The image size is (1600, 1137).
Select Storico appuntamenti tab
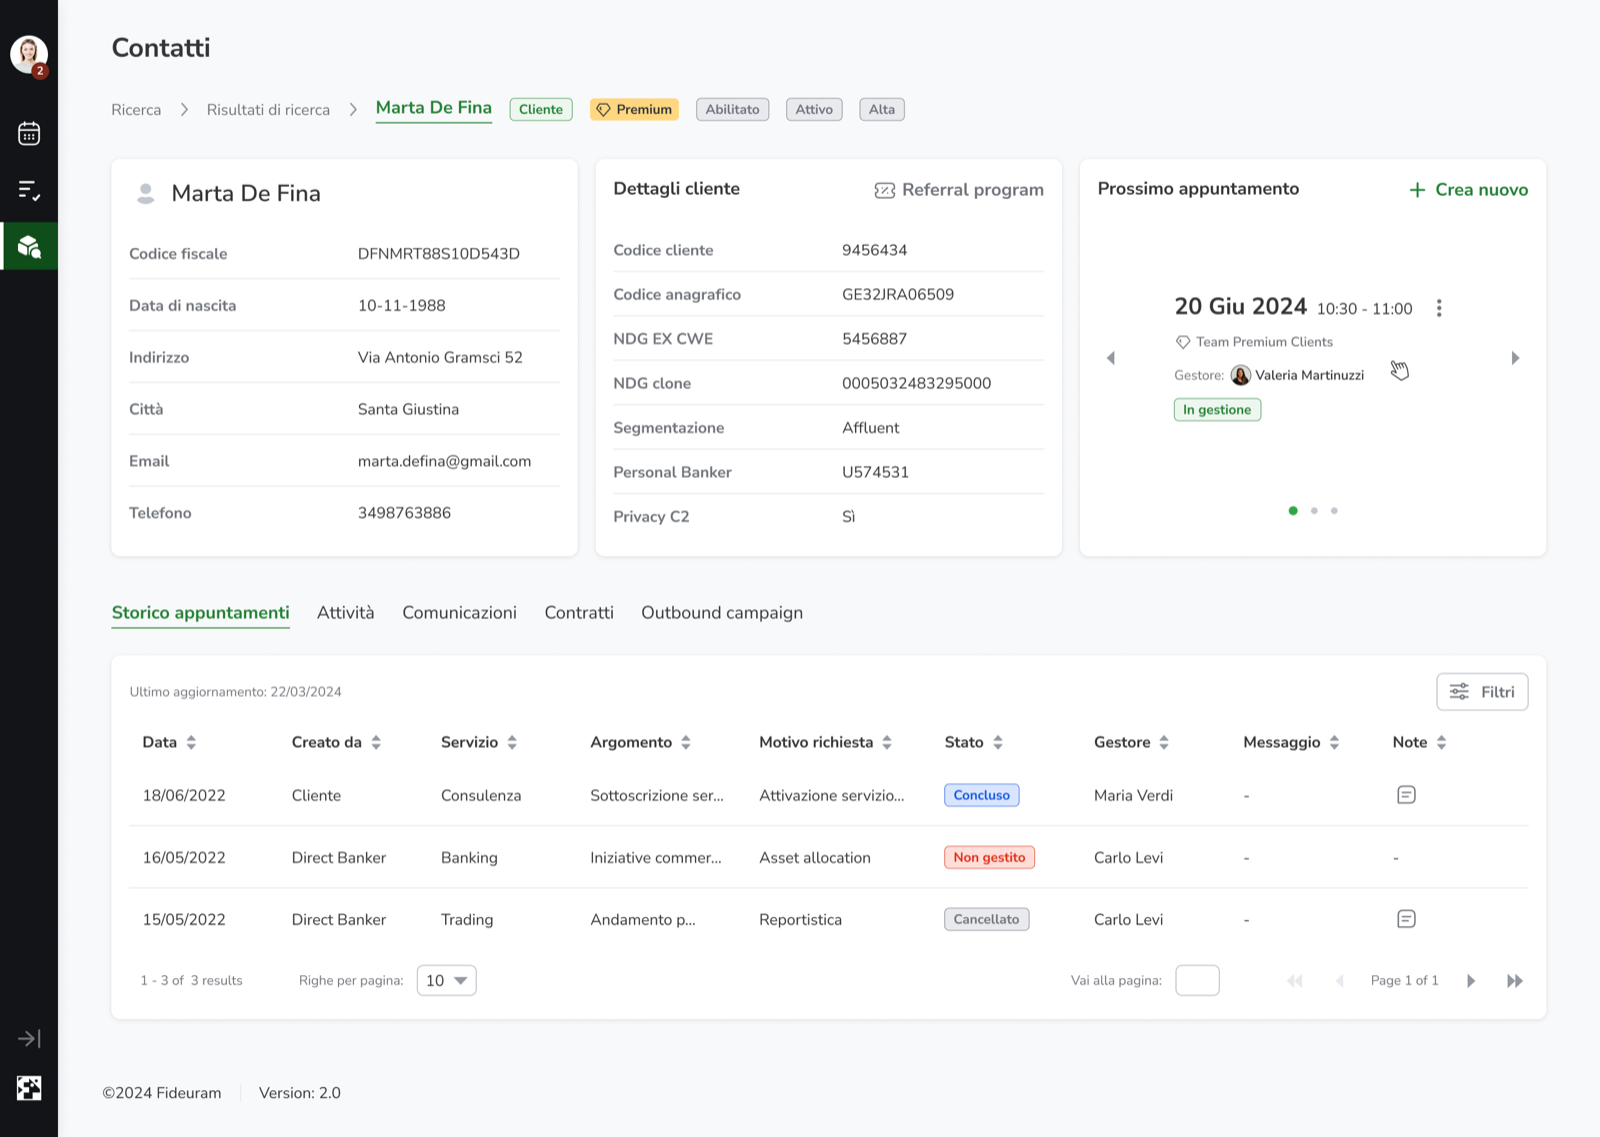[x=201, y=613]
